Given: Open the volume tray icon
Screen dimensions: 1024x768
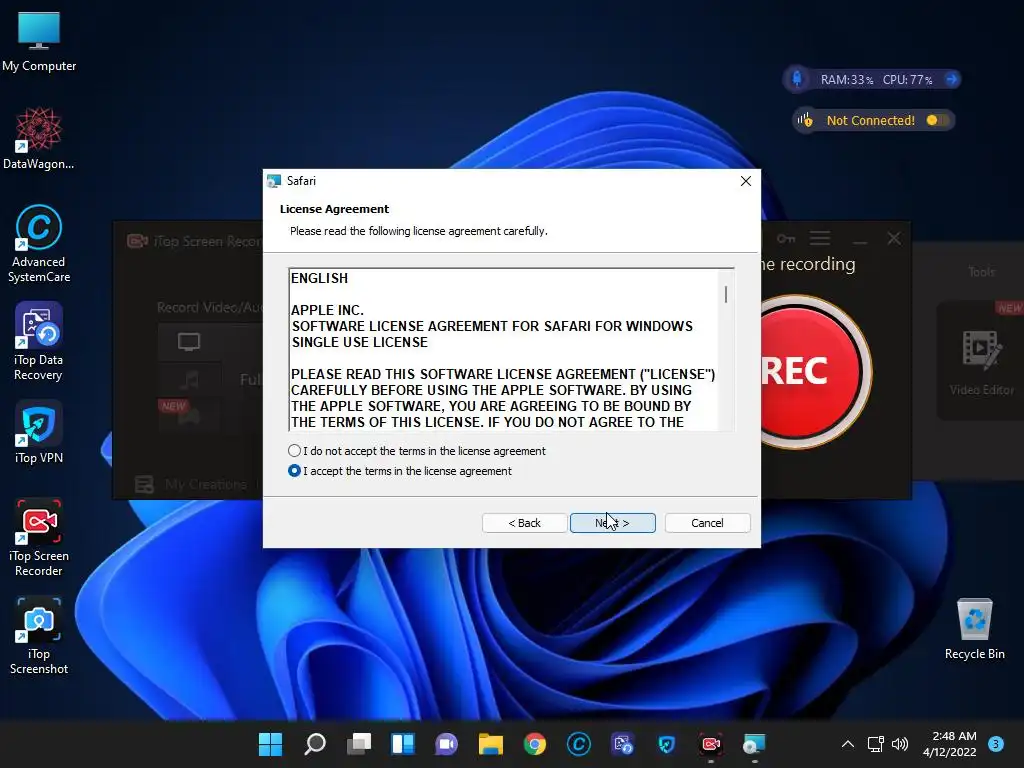Looking at the screenshot, I should pos(900,744).
